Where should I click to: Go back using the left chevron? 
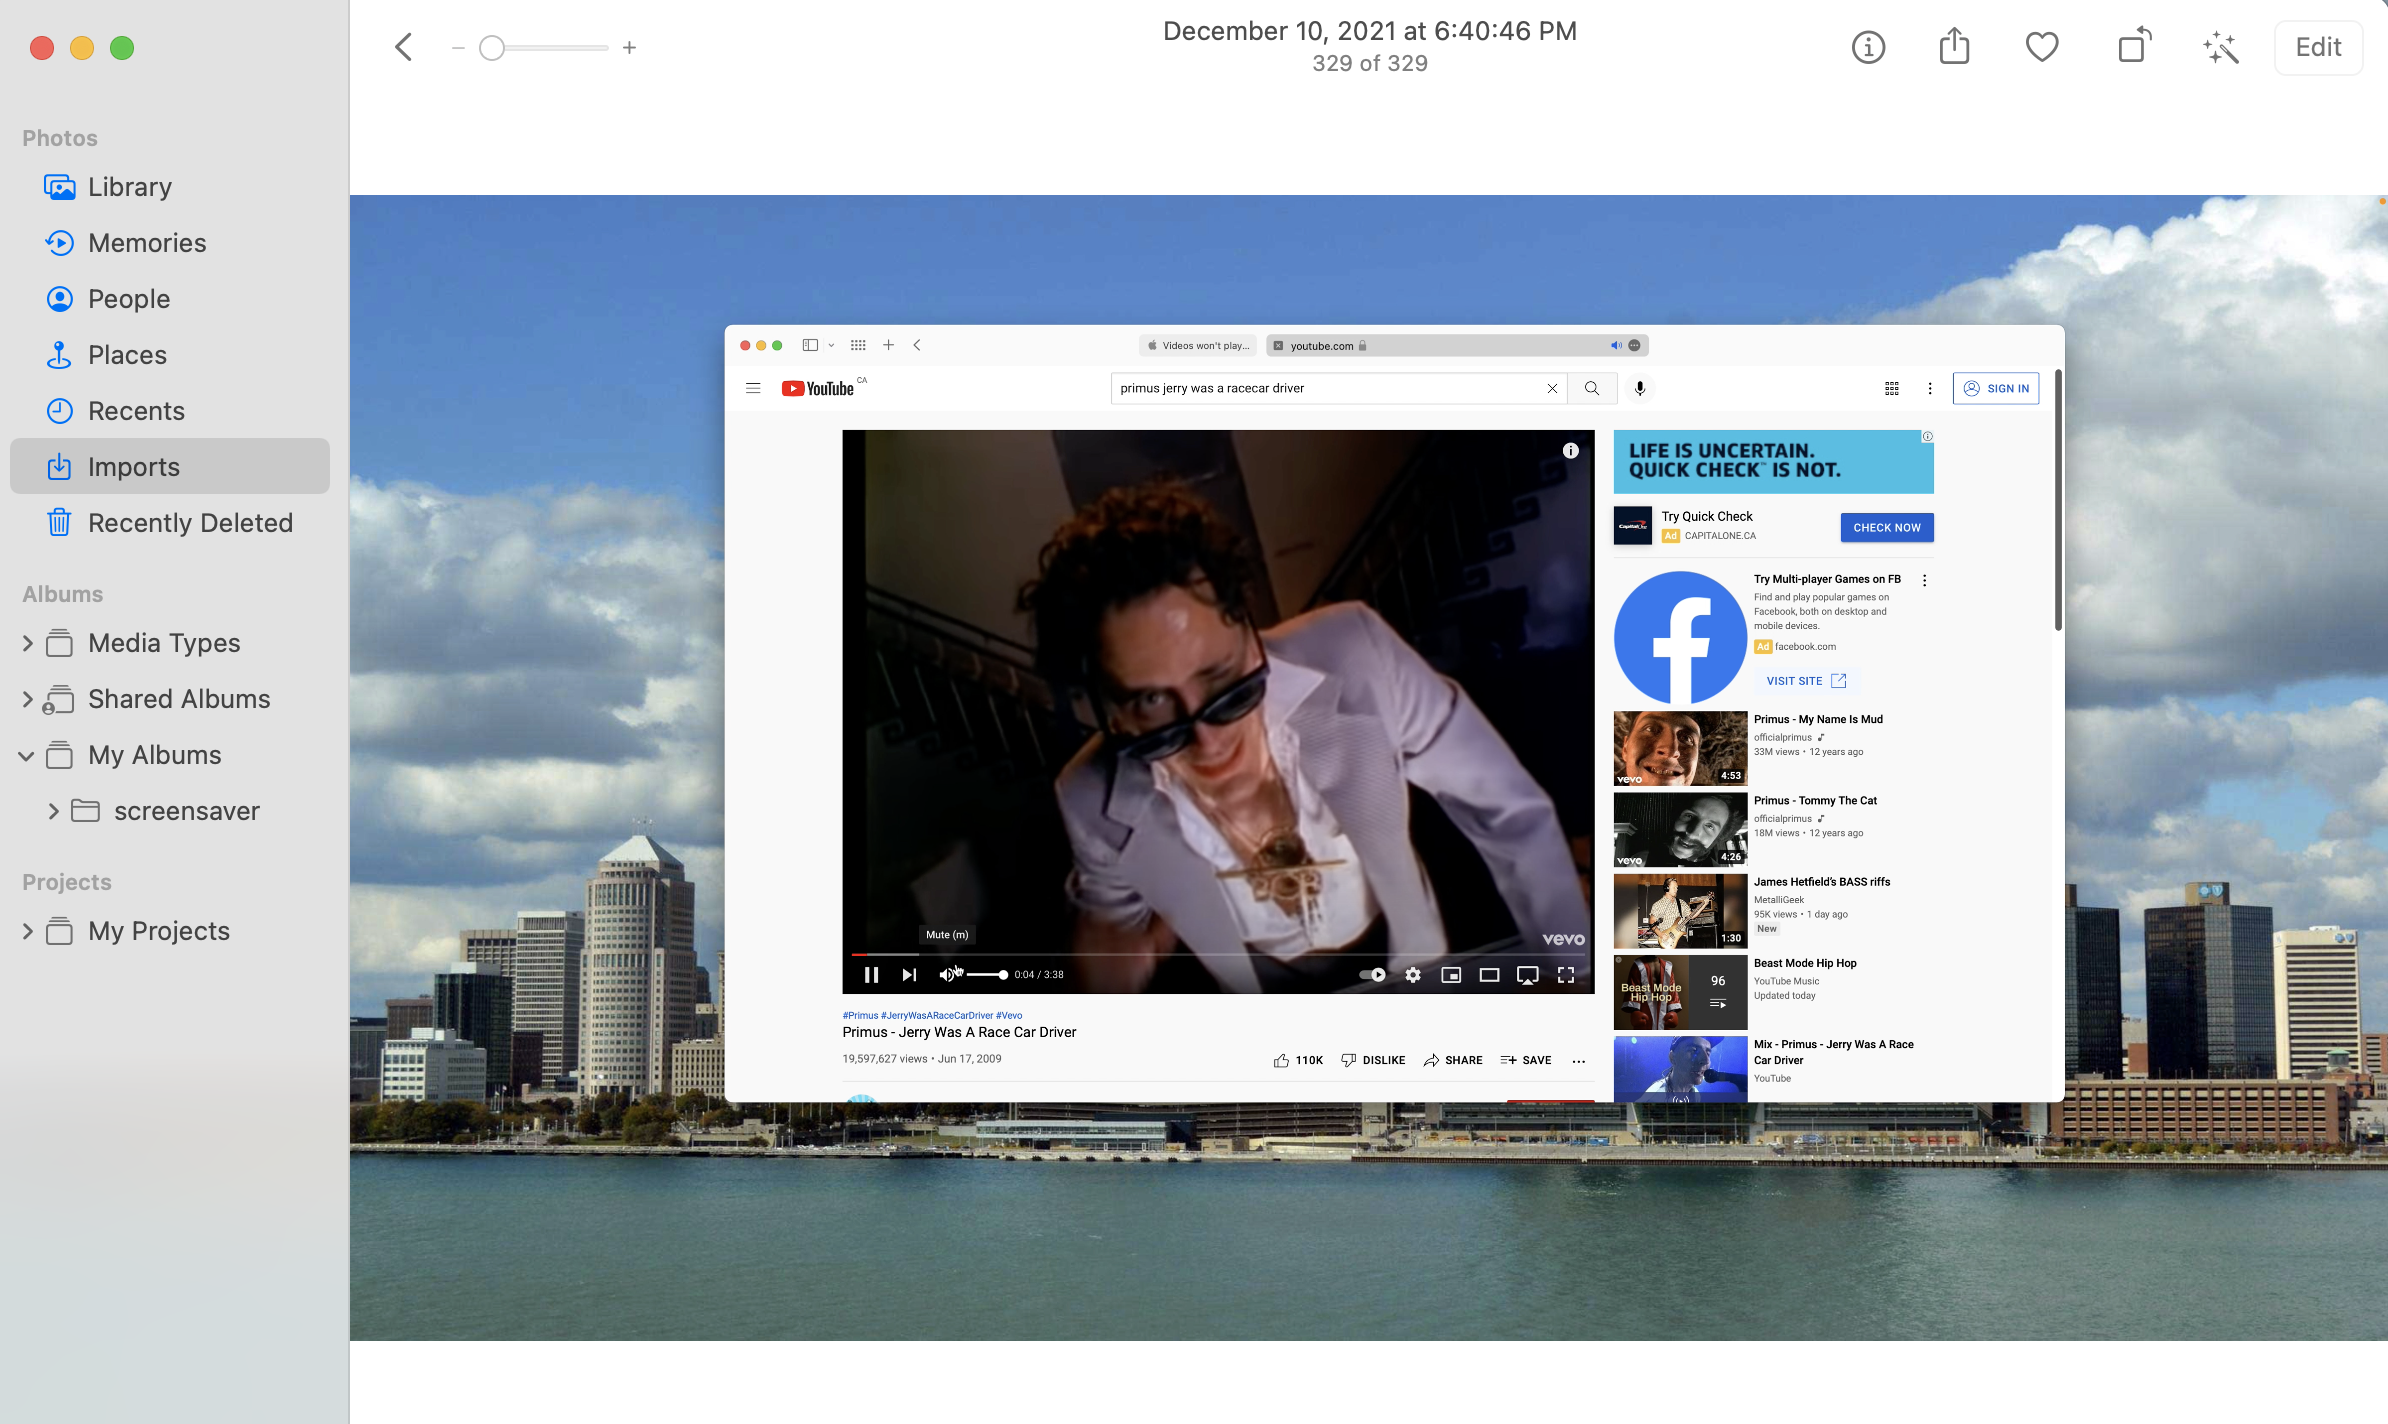403,47
